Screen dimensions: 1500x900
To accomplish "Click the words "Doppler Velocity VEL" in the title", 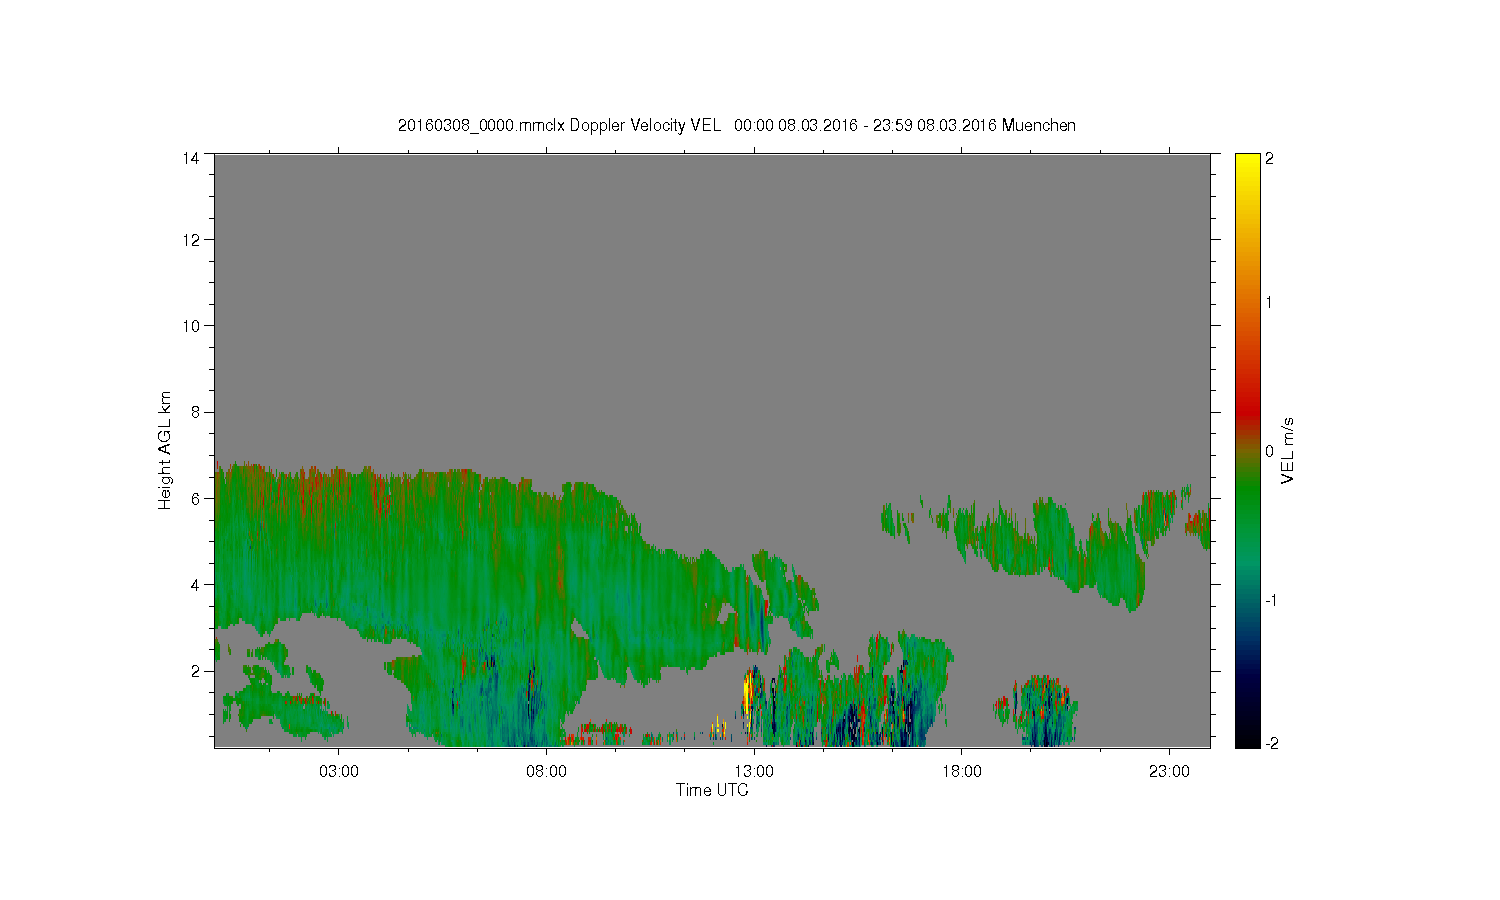I will [645, 125].
